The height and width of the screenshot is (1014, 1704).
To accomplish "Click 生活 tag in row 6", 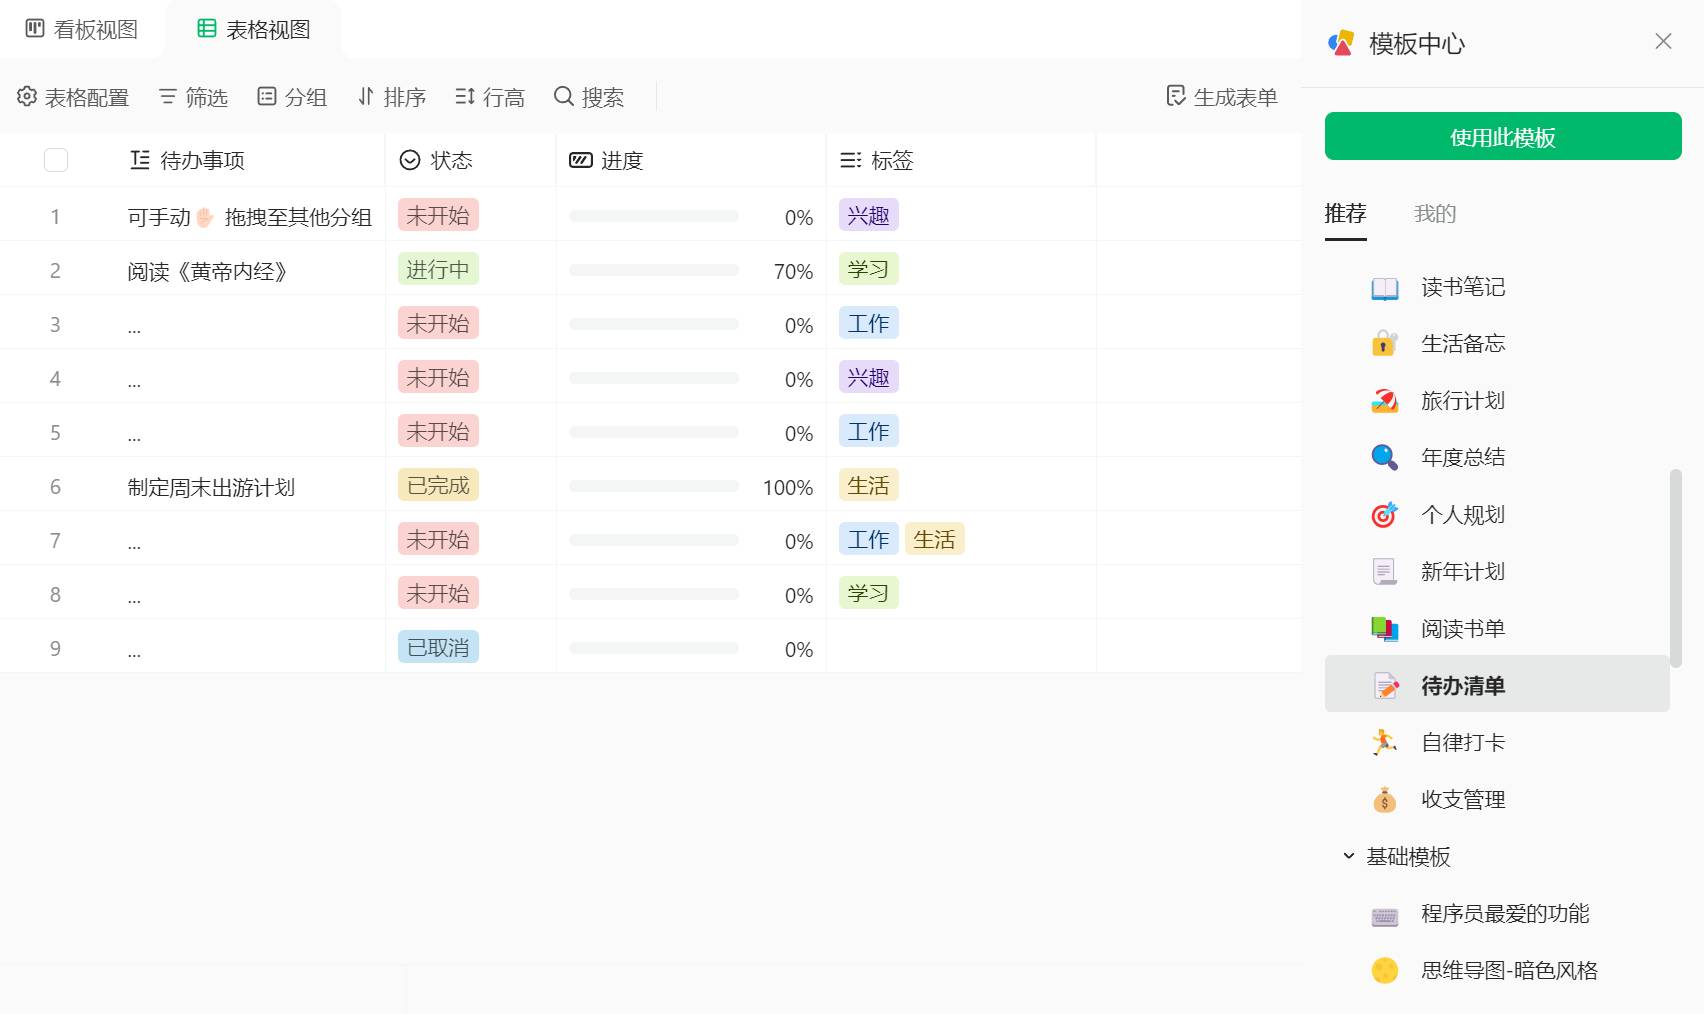I will 869,486.
